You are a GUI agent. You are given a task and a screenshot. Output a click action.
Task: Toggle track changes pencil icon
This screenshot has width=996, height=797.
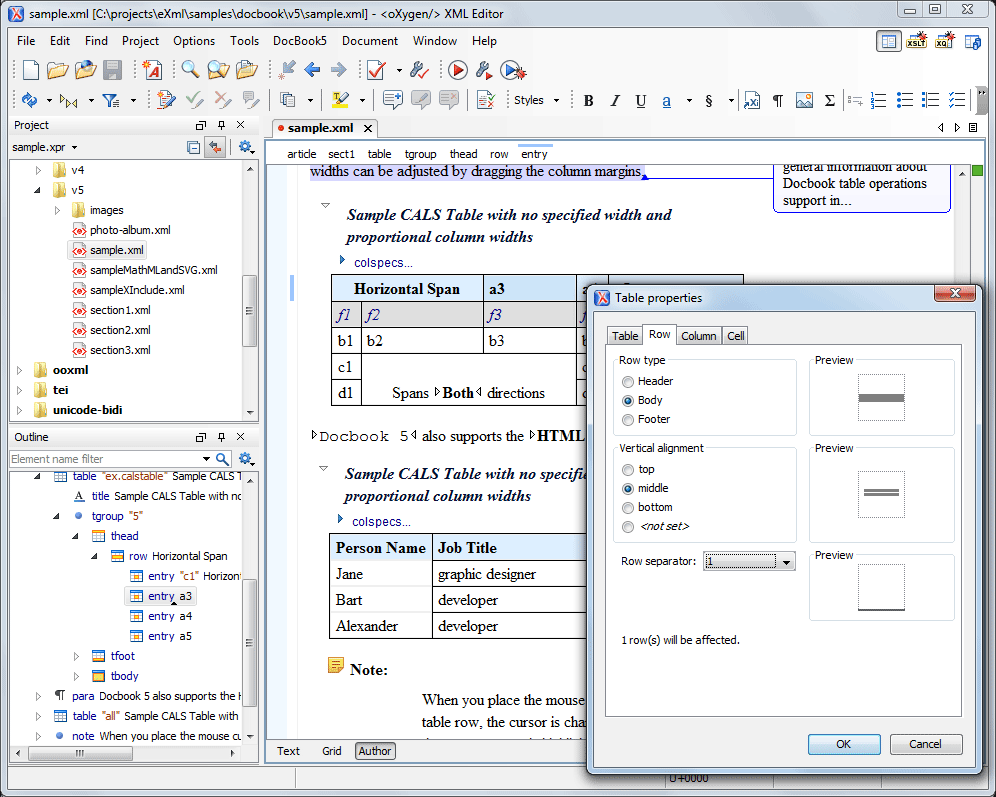166,100
